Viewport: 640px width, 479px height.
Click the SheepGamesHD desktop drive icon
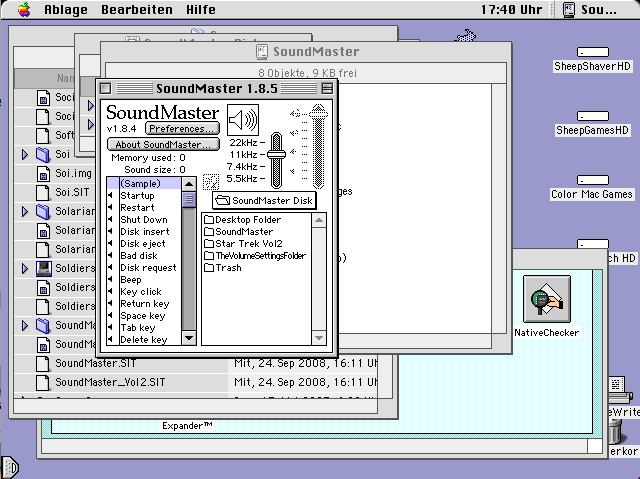[593, 116]
